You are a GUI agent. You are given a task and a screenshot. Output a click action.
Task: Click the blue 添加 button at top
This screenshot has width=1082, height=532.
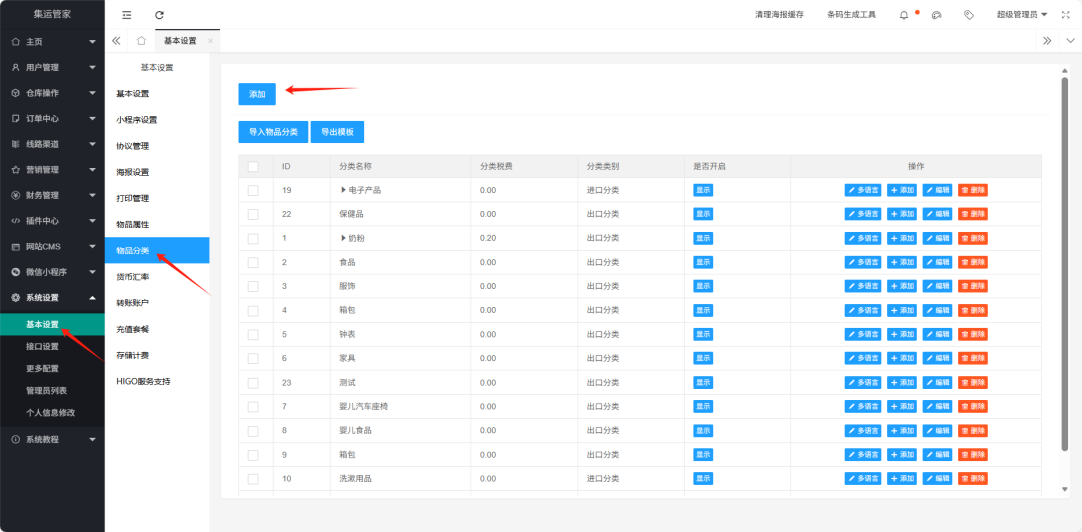point(257,94)
